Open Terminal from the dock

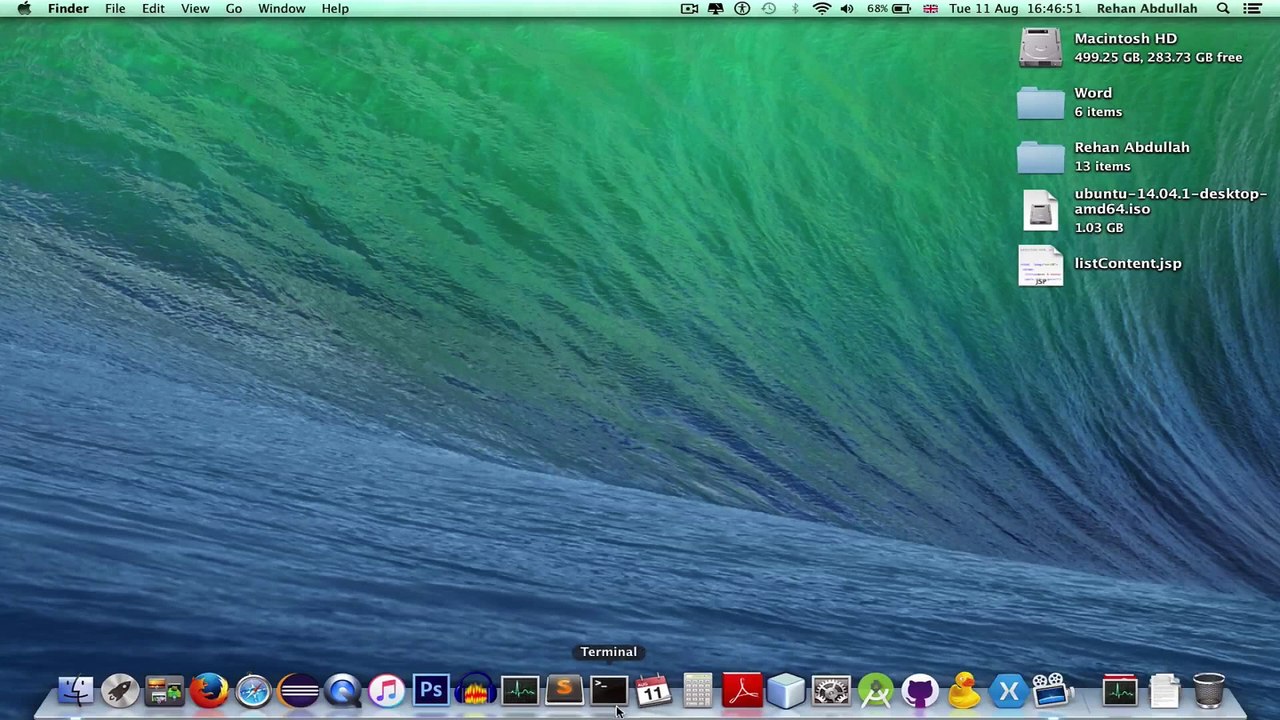pos(608,690)
